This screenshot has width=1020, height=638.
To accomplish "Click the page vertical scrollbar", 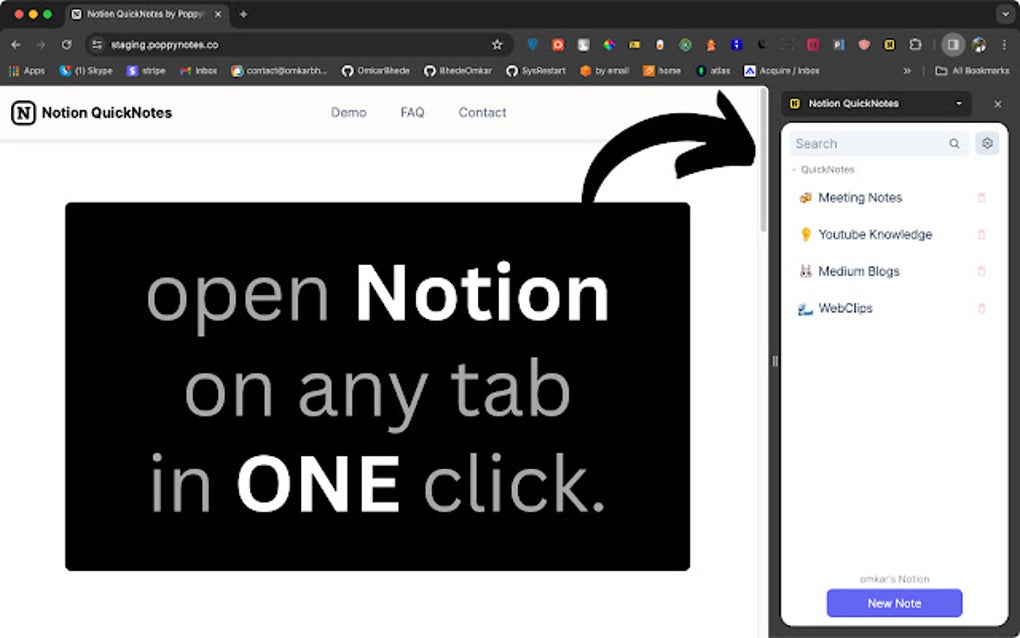I will 763,161.
